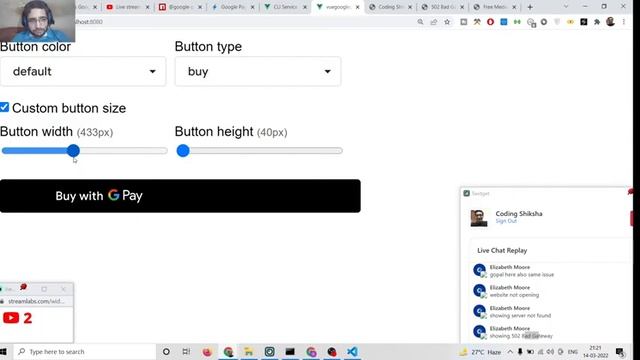
Task: Open the notification center icon
Action: [620, 352]
